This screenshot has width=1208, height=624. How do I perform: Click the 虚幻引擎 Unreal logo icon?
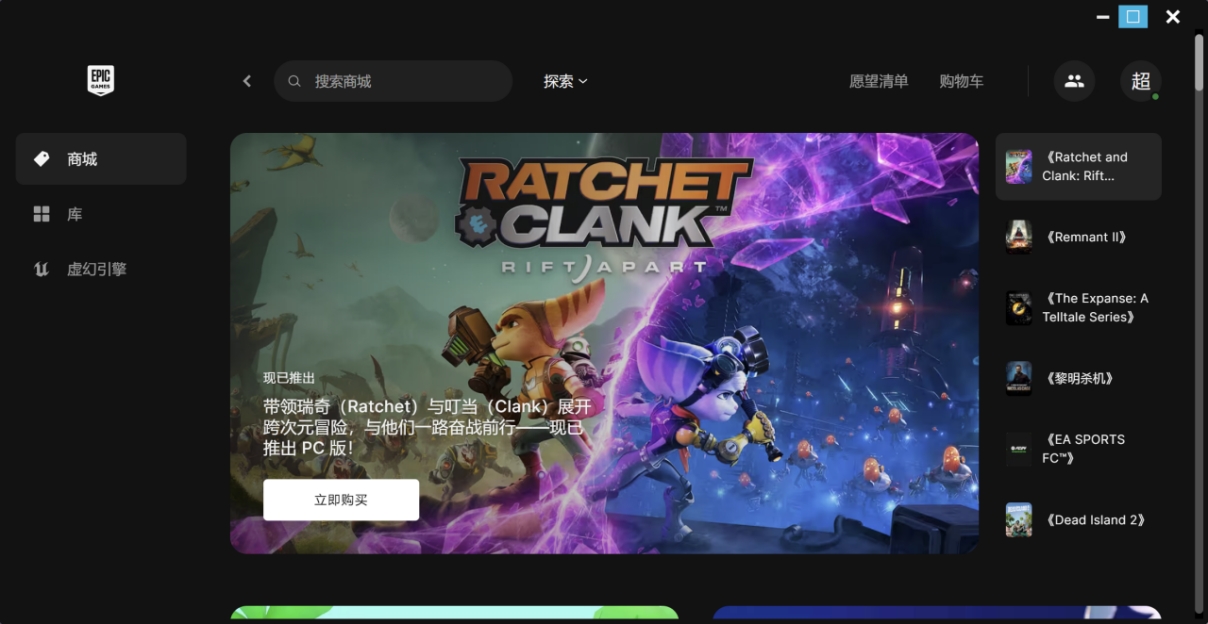click(42, 269)
